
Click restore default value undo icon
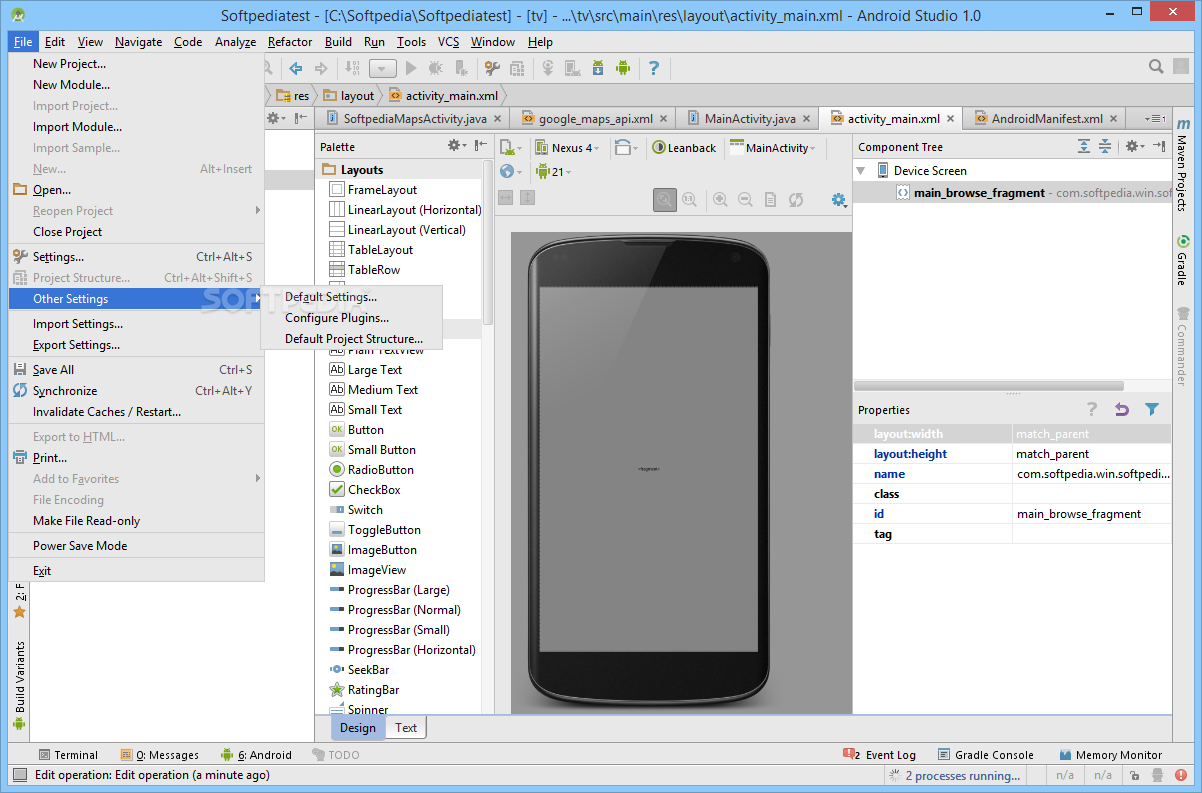click(1122, 409)
